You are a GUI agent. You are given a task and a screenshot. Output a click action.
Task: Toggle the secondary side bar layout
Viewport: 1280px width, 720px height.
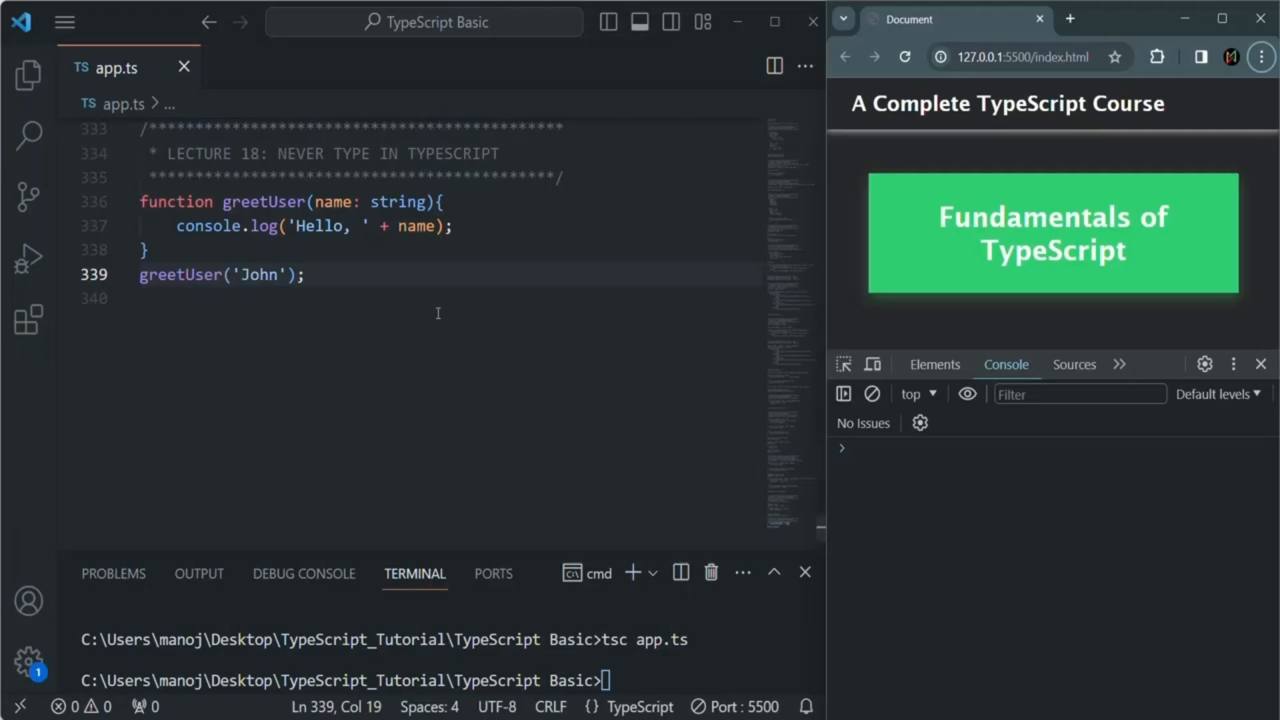pyautogui.click(x=671, y=22)
